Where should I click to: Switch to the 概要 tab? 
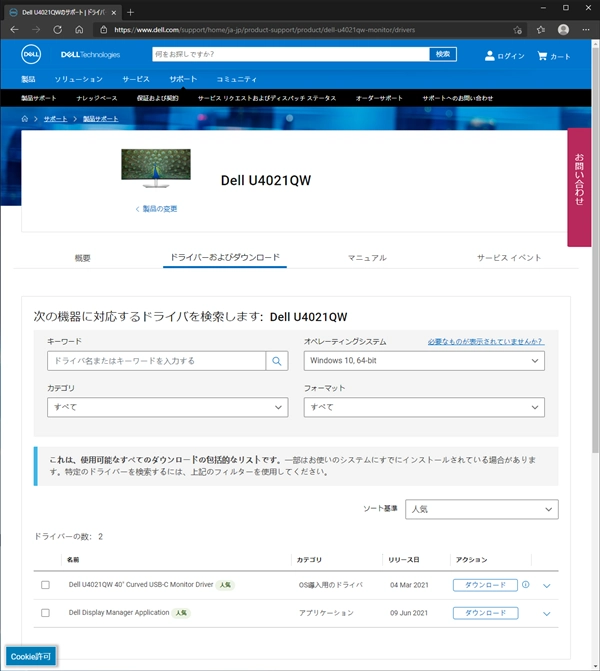click(83, 258)
